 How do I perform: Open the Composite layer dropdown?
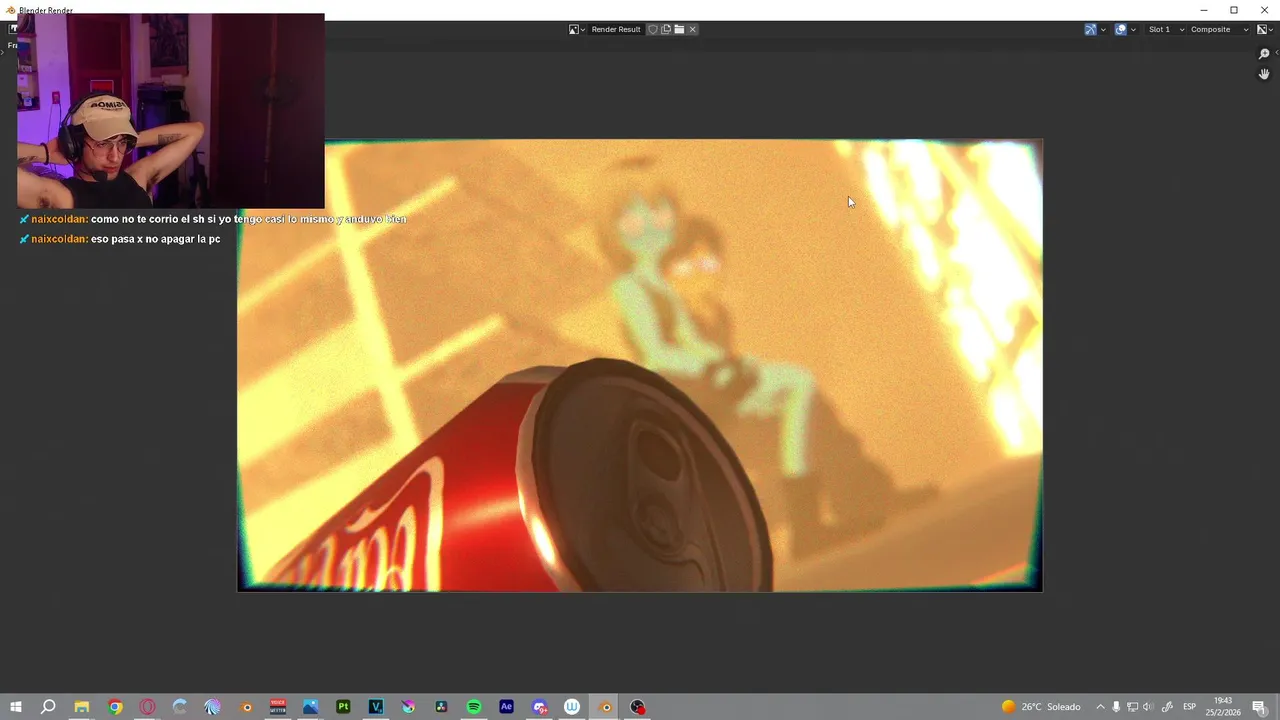pyautogui.click(x=1219, y=29)
